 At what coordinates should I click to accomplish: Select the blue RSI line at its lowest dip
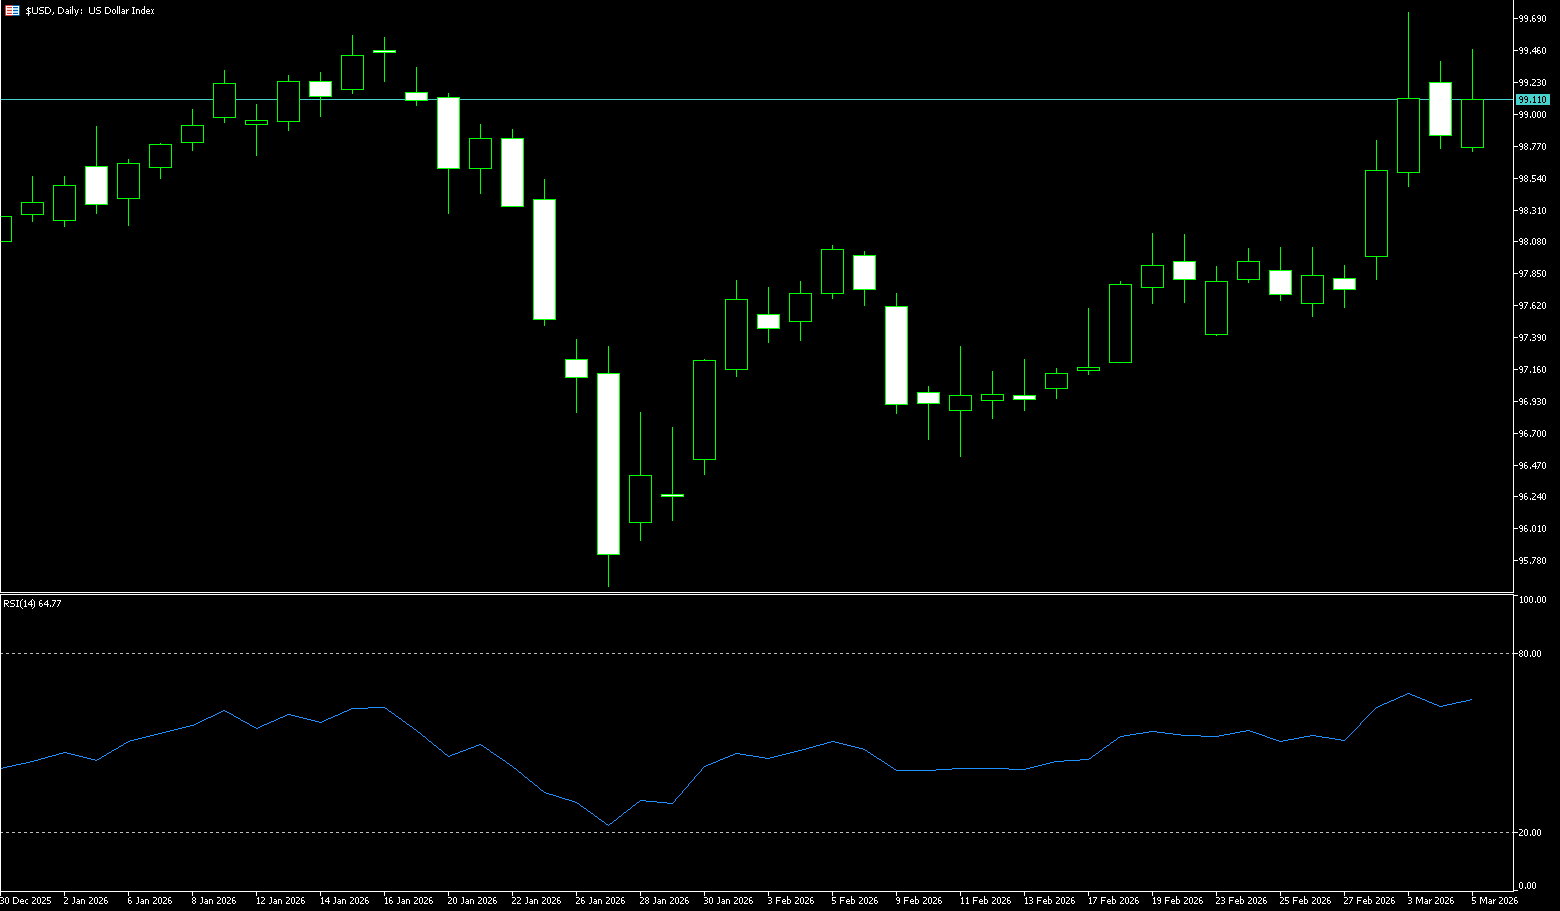click(608, 825)
